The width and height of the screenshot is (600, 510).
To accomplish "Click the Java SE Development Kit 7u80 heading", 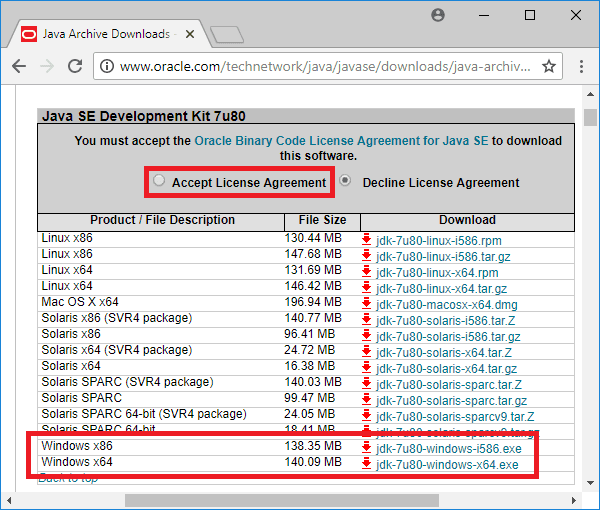I will [x=144, y=116].
